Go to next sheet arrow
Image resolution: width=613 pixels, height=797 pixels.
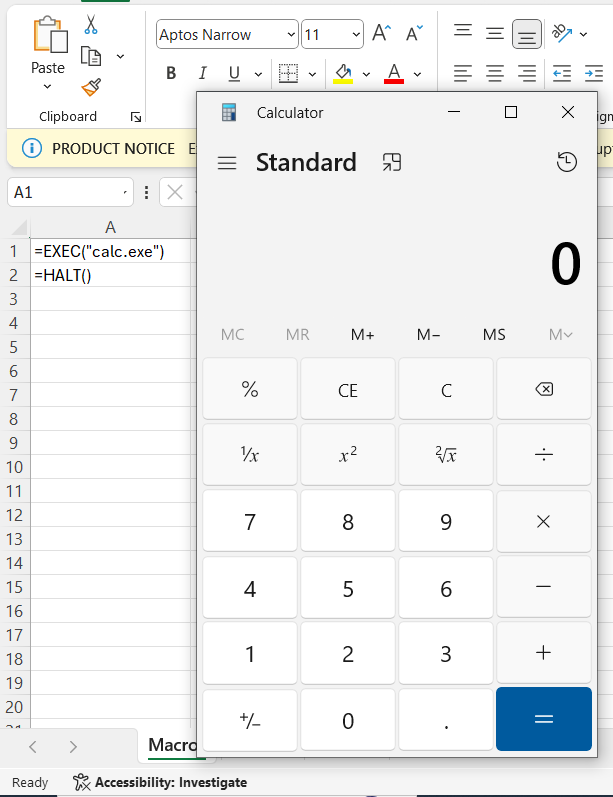click(73, 746)
